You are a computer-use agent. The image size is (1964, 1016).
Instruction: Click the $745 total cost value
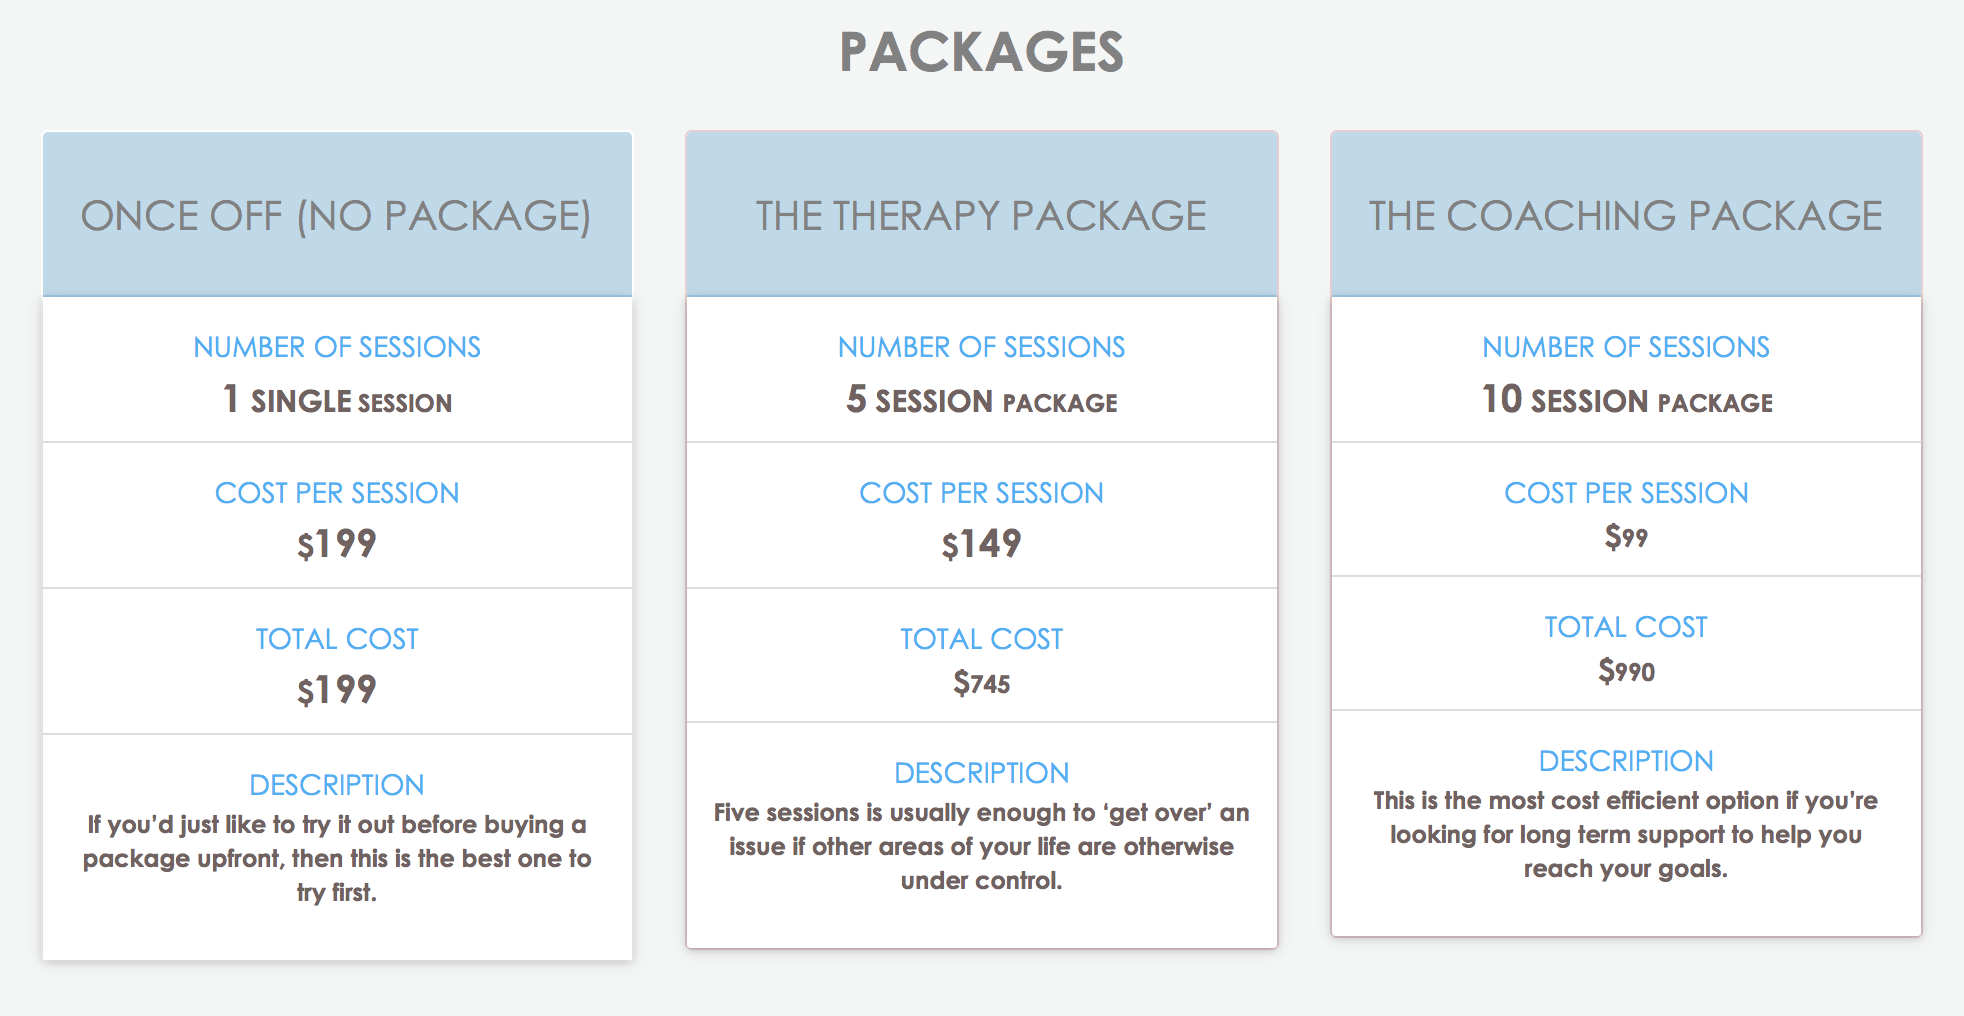click(x=982, y=683)
